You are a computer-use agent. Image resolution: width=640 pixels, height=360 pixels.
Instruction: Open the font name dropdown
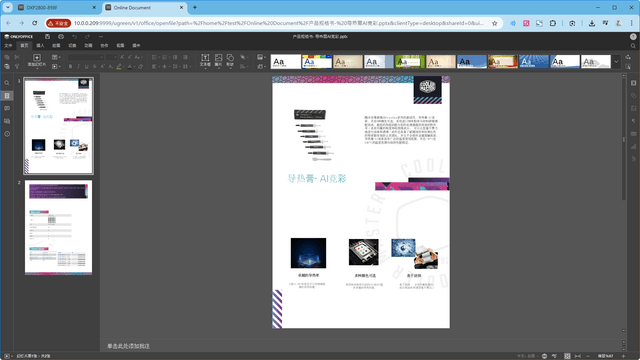(102, 57)
